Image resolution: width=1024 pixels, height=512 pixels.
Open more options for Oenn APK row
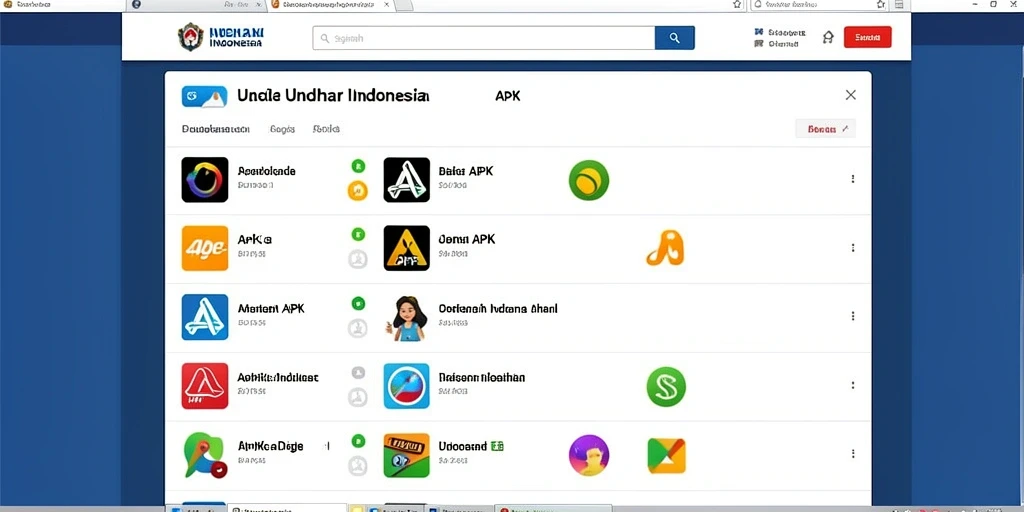852,248
